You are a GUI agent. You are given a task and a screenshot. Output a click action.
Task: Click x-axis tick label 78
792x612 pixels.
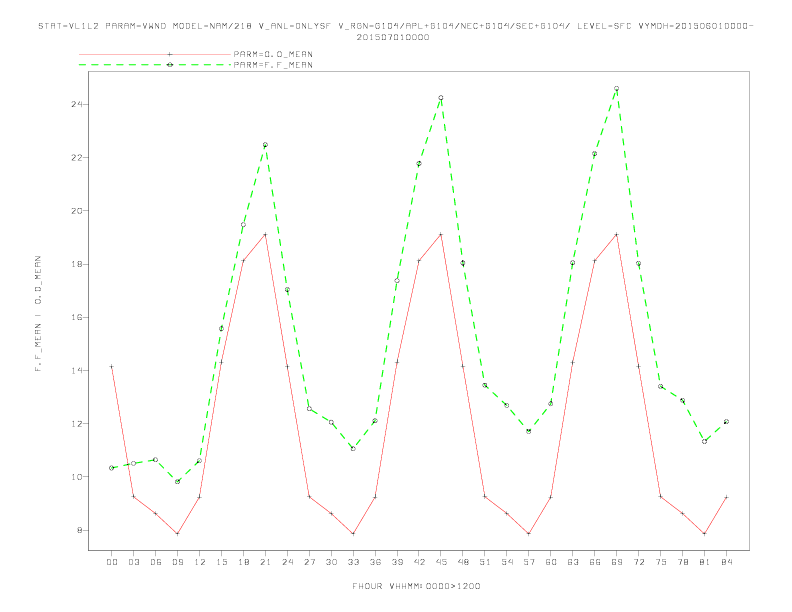click(x=682, y=562)
